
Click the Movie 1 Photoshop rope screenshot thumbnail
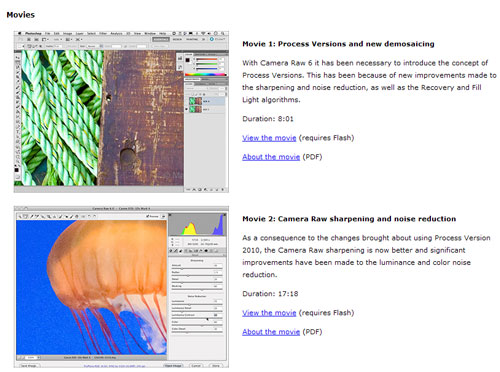pos(121,112)
